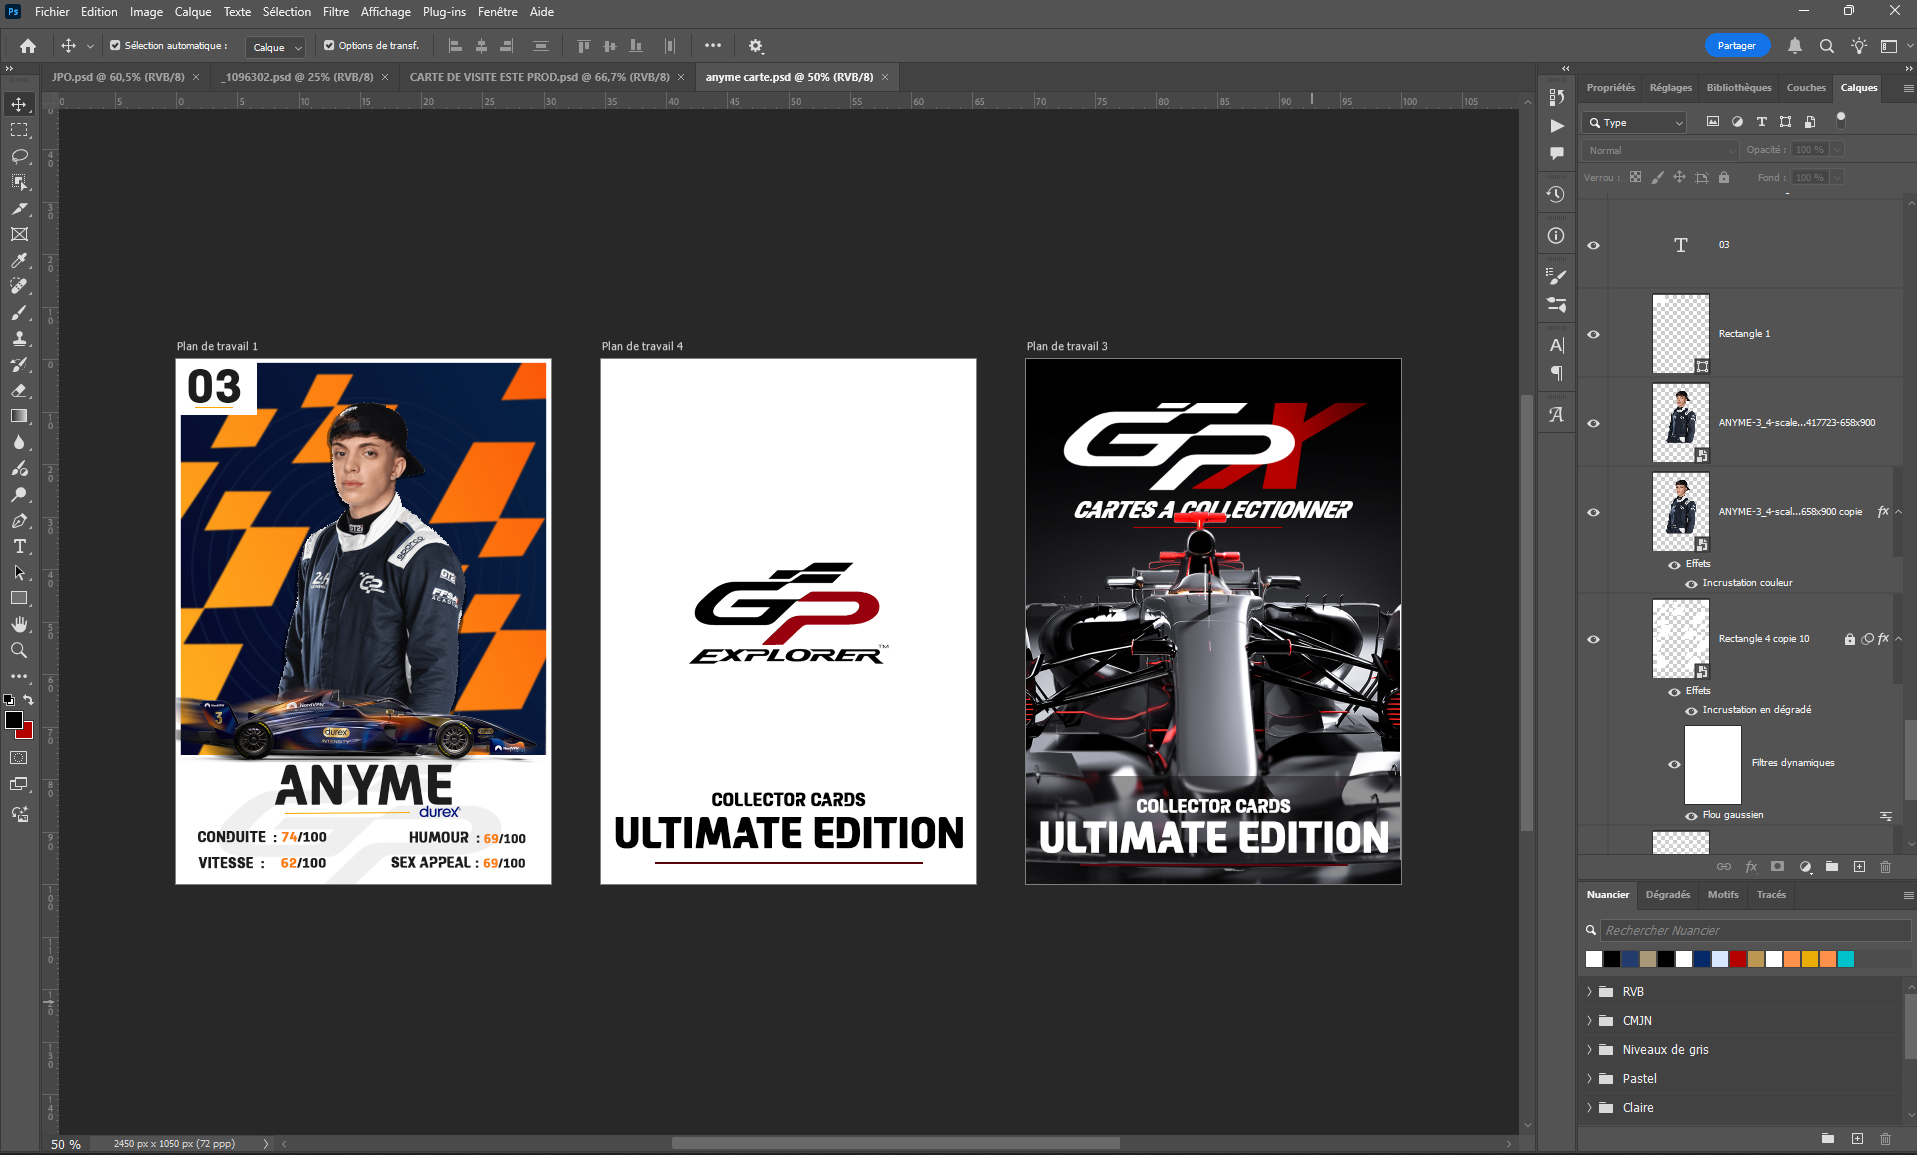The width and height of the screenshot is (1917, 1155).
Task: Select the Clone Stamp tool
Action: pos(19,338)
